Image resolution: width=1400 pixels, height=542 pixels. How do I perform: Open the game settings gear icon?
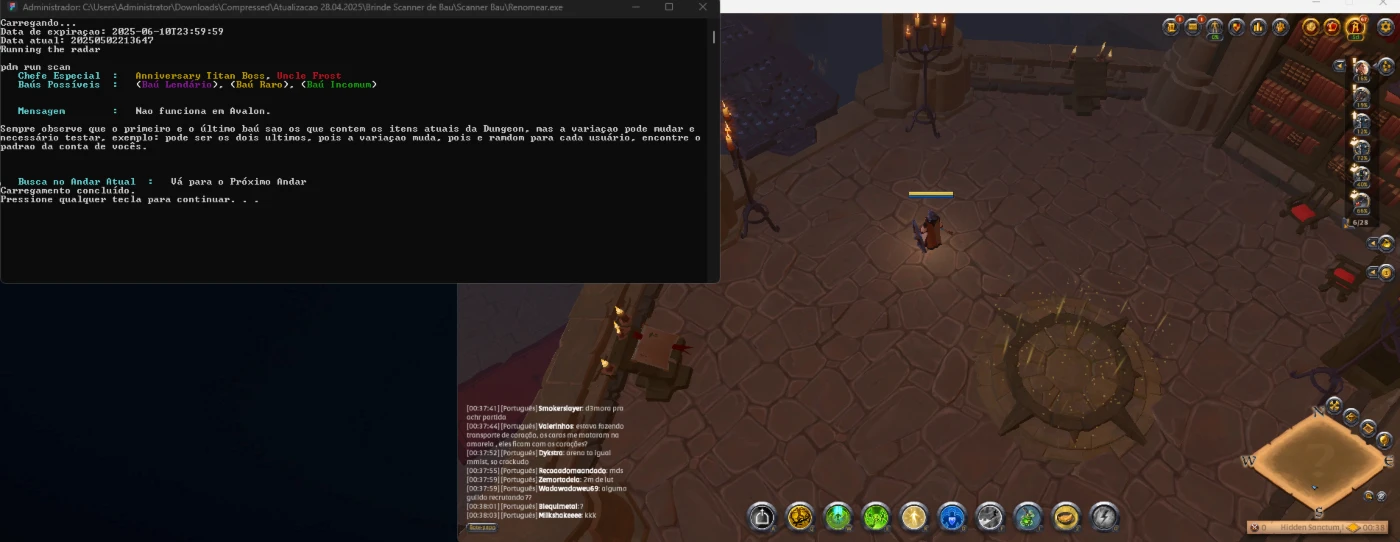point(1385,27)
